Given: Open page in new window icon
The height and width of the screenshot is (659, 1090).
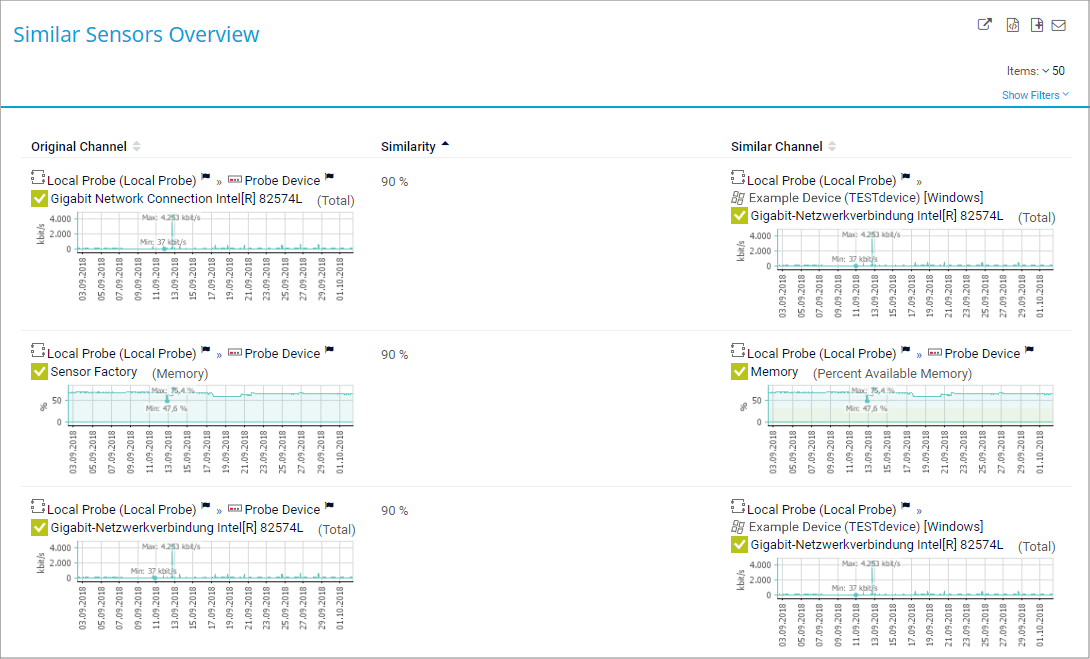Looking at the screenshot, I should (985, 26).
